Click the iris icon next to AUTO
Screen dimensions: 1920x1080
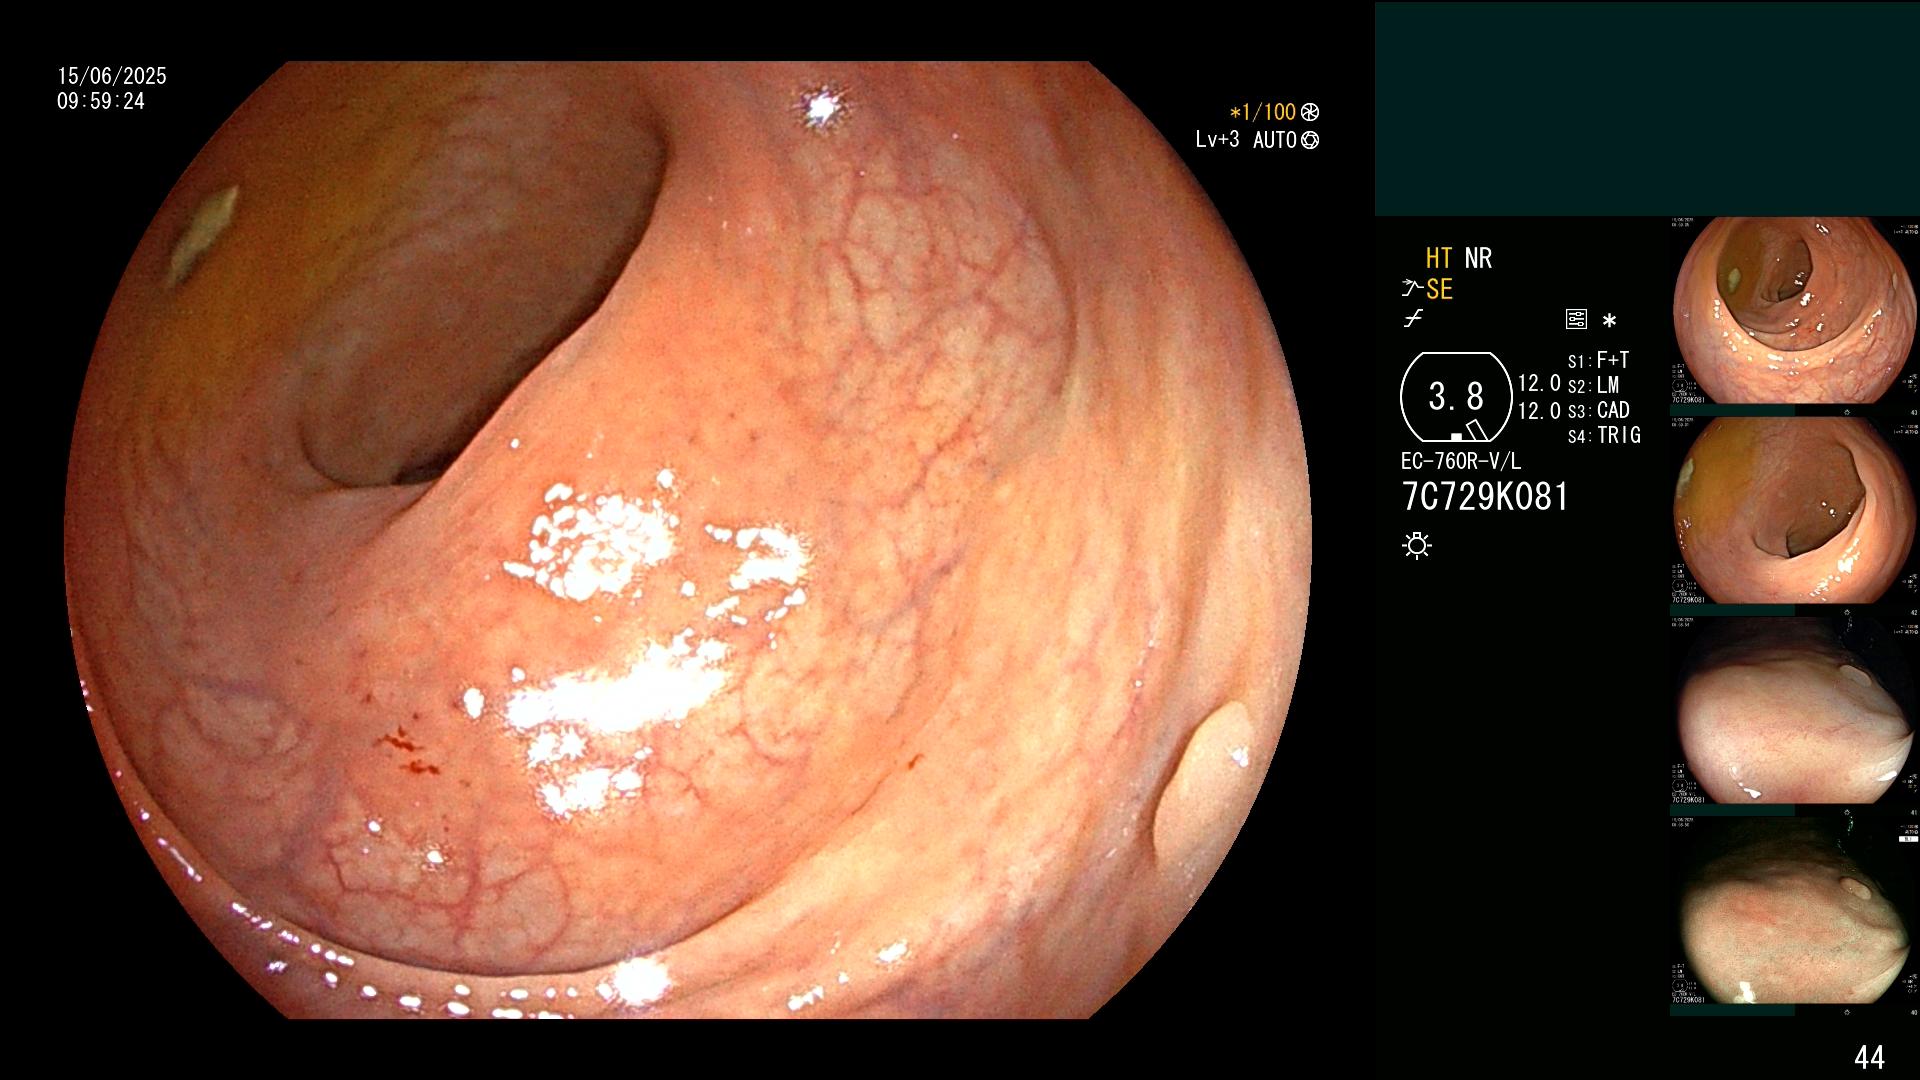pos(1310,140)
